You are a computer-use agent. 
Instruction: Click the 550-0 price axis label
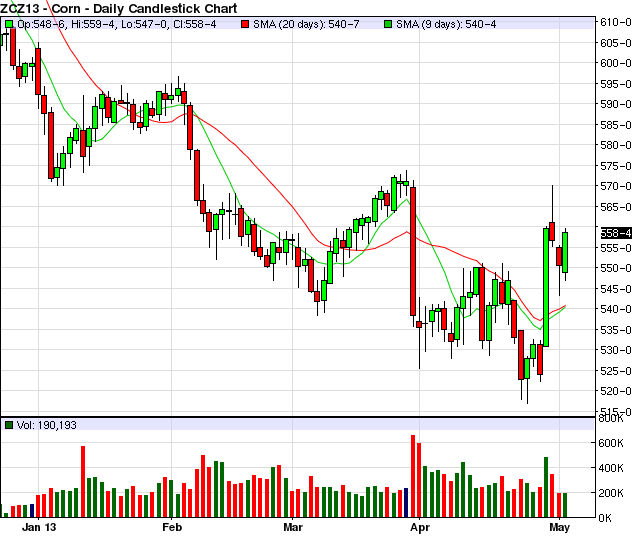coord(616,268)
